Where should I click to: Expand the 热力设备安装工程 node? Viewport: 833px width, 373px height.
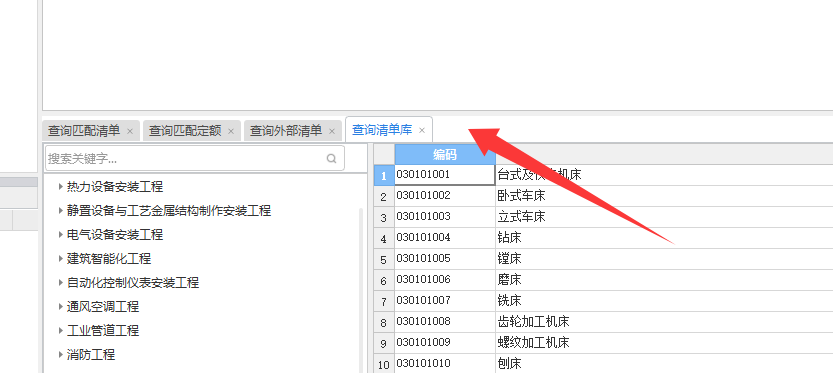[x=61, y=186]
